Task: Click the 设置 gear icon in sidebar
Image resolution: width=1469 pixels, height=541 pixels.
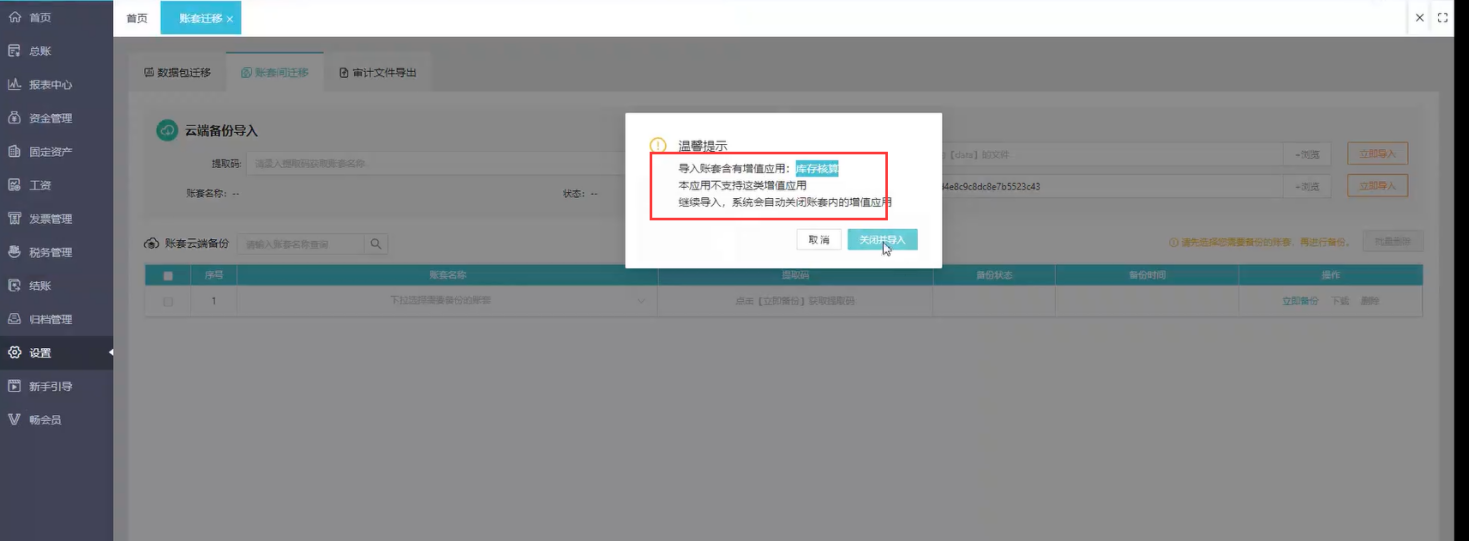Action: [14, 353]
